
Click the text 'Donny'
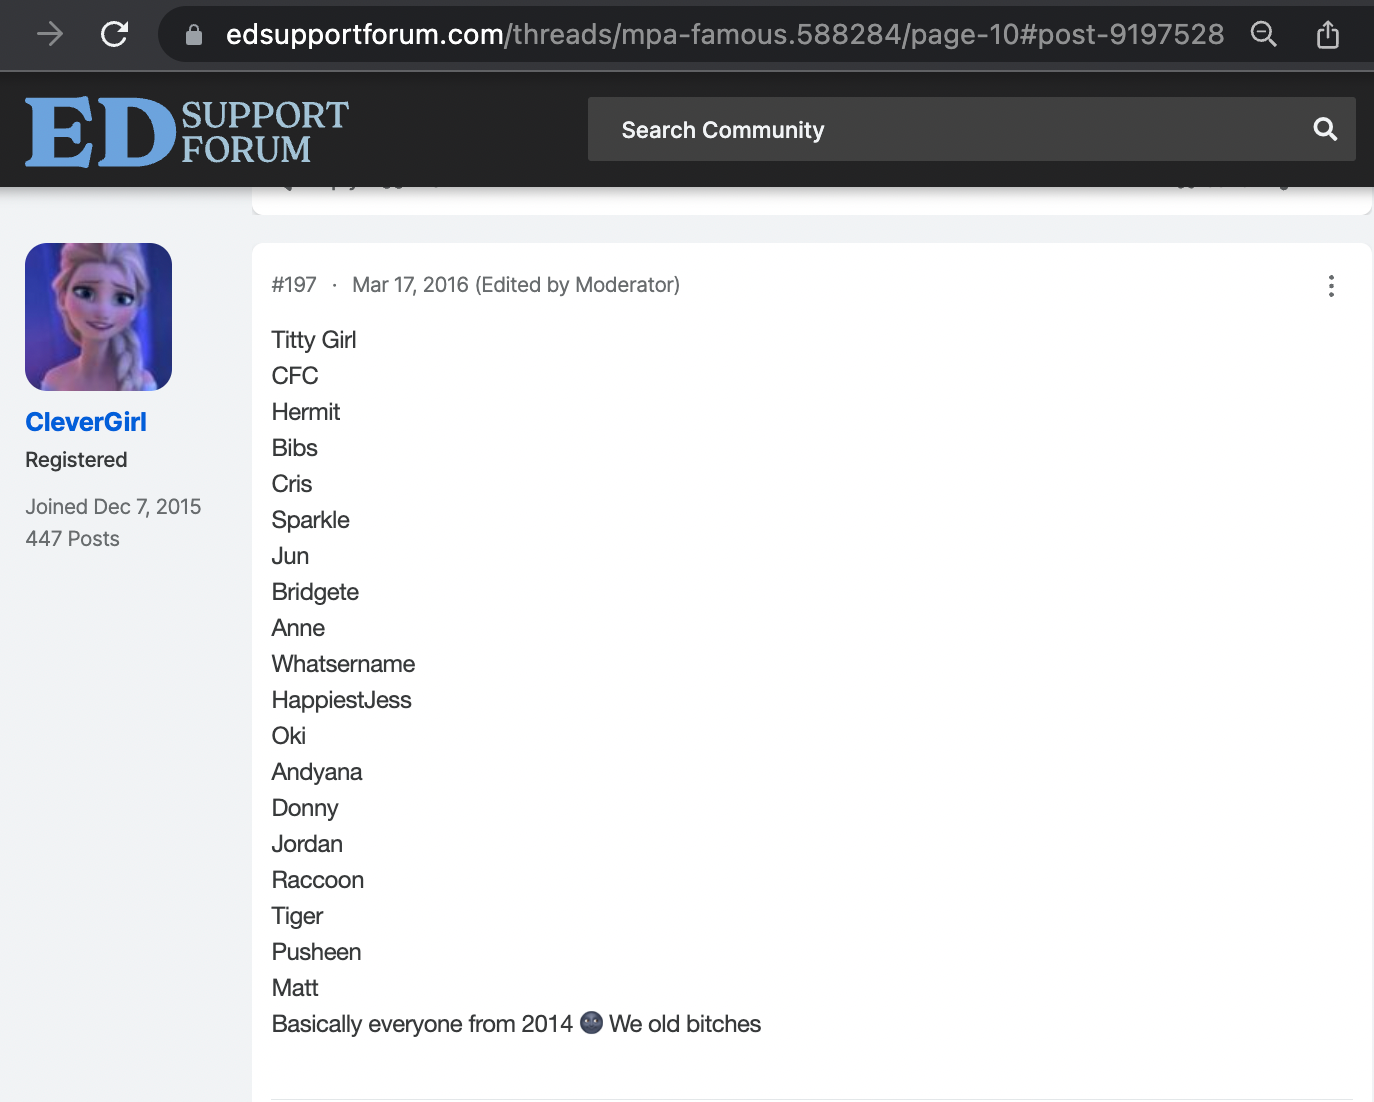point(305,808)
